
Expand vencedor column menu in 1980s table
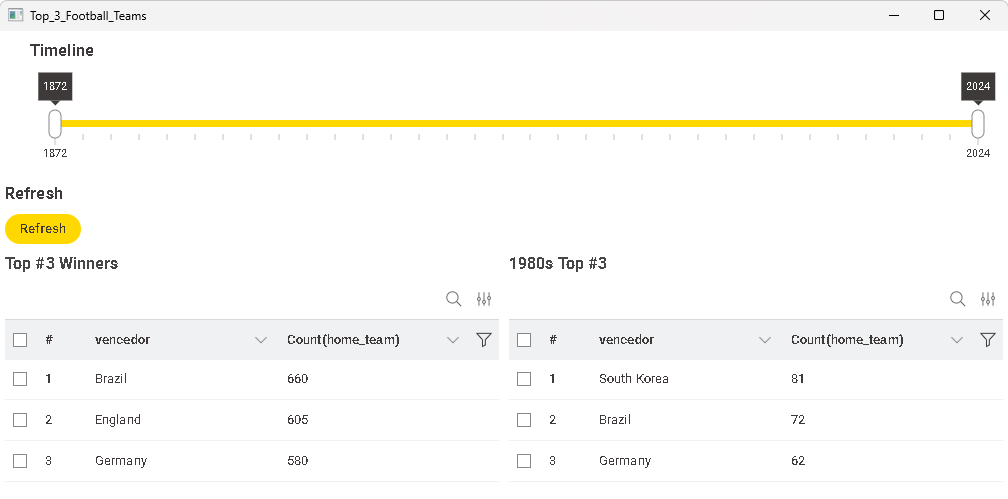(765, 340)
